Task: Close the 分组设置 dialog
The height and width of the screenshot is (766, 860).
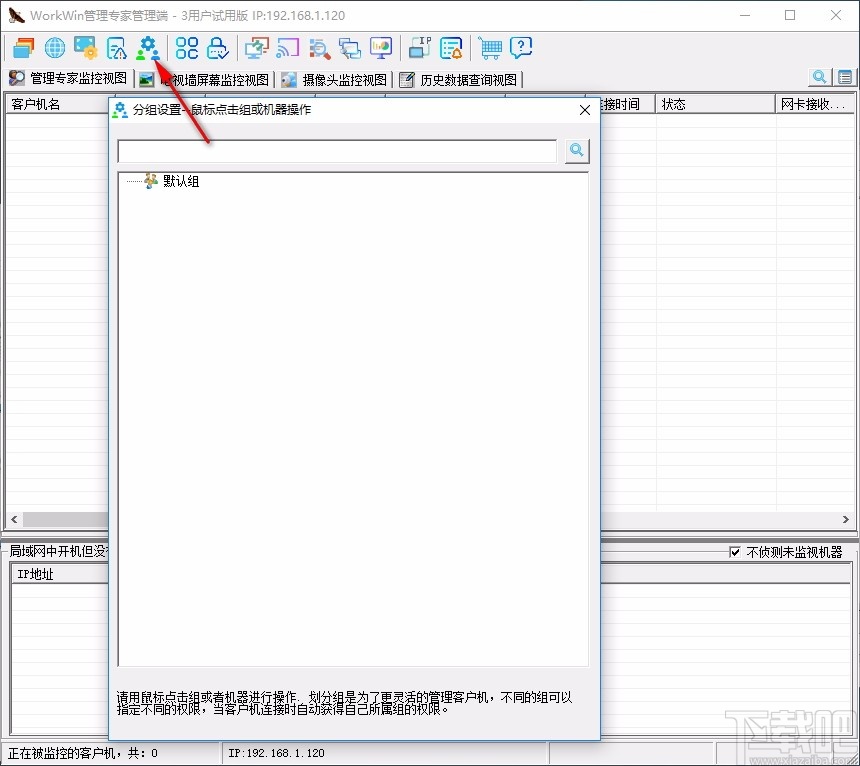Action: click(584, 110)
